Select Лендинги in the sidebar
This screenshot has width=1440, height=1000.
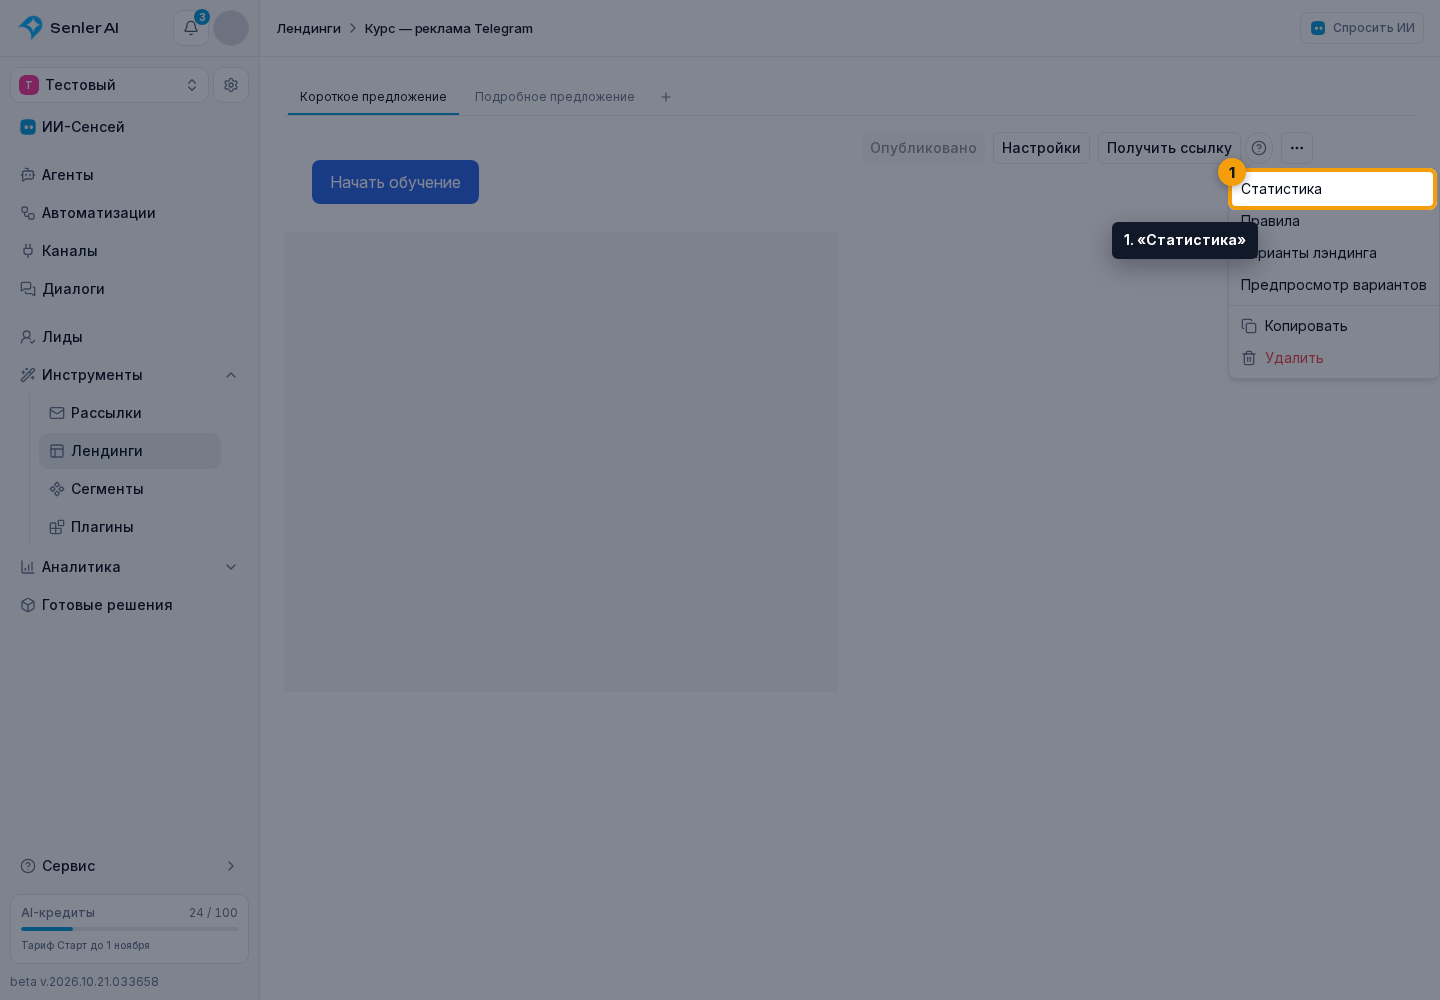[x=130, y=451]
